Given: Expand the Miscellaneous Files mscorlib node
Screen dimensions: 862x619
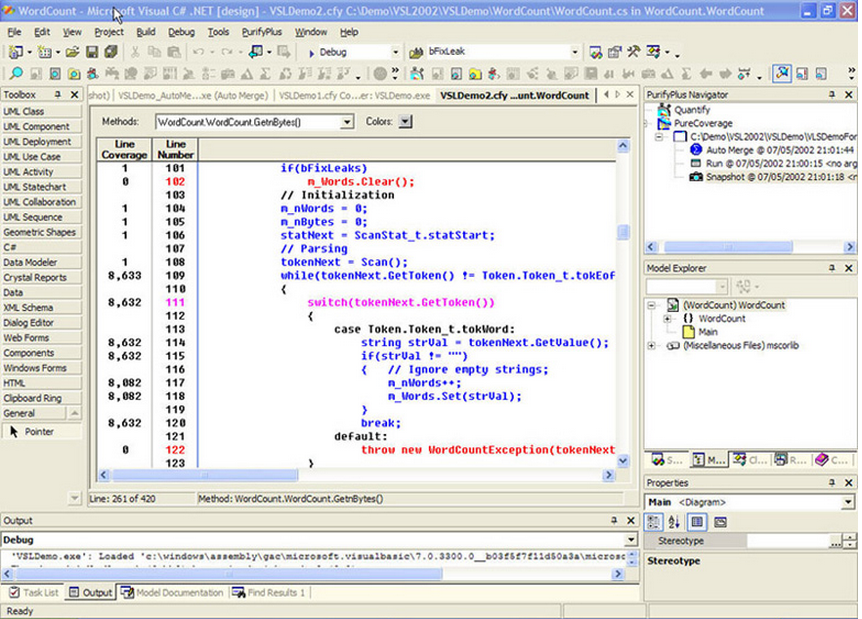Looking at the screenshot, I should click(652, 346).
